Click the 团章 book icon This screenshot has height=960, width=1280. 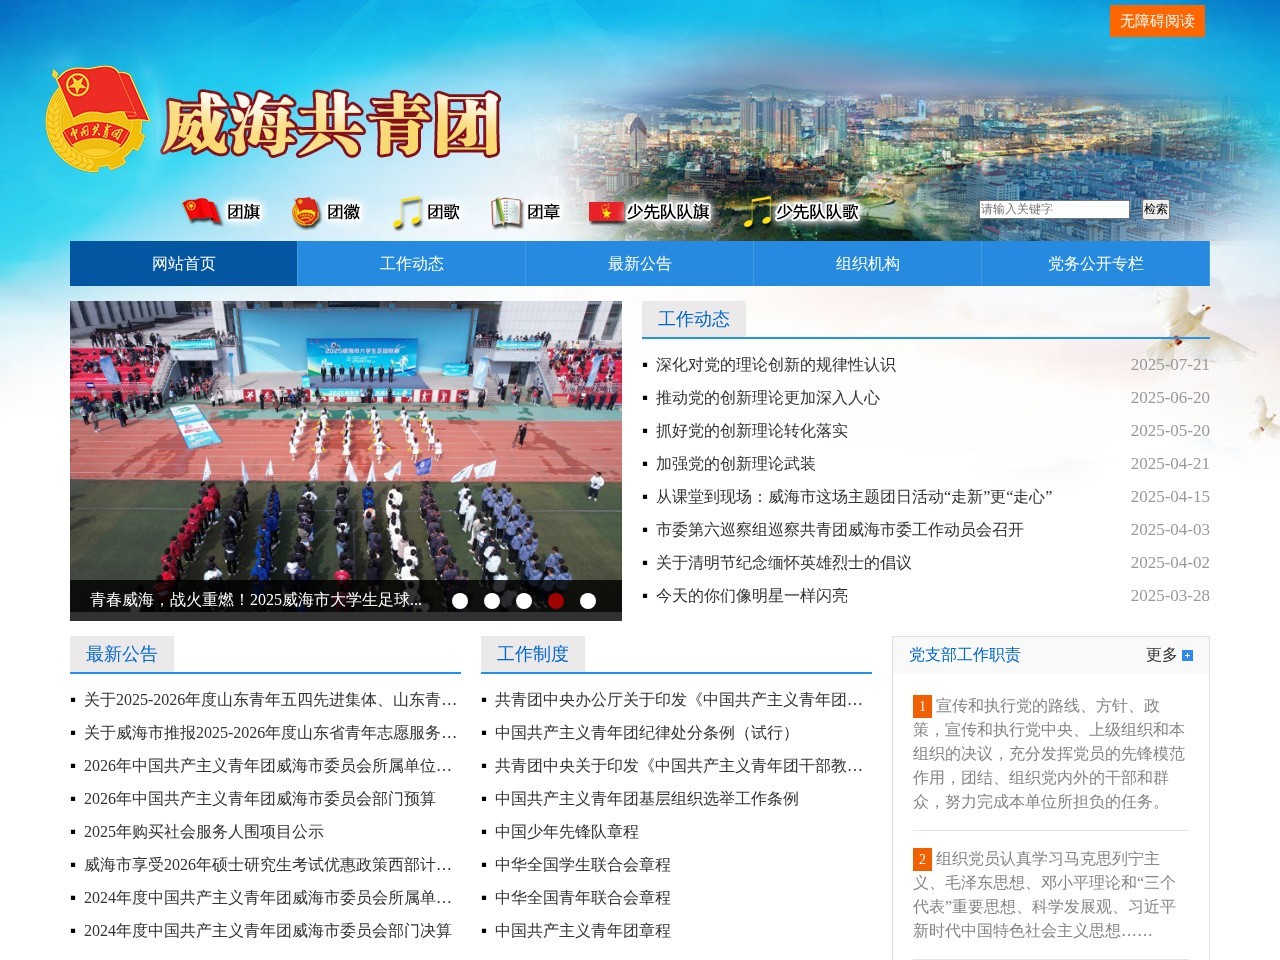pyautogui.click(x=506, y=212)
